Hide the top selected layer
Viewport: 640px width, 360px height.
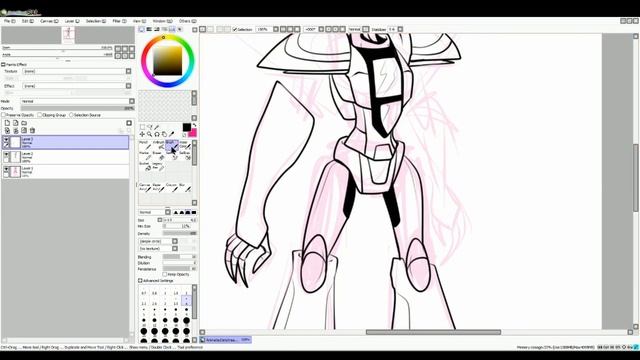tap(6, 140)
